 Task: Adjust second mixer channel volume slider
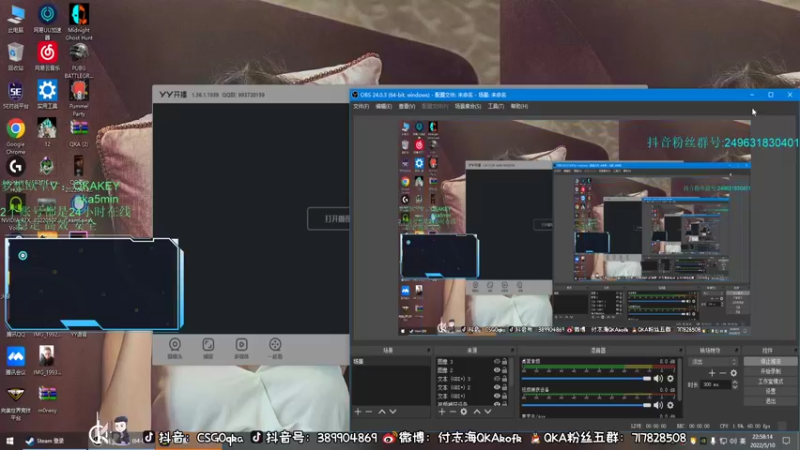pyautogui.click(x=587, y=405)
